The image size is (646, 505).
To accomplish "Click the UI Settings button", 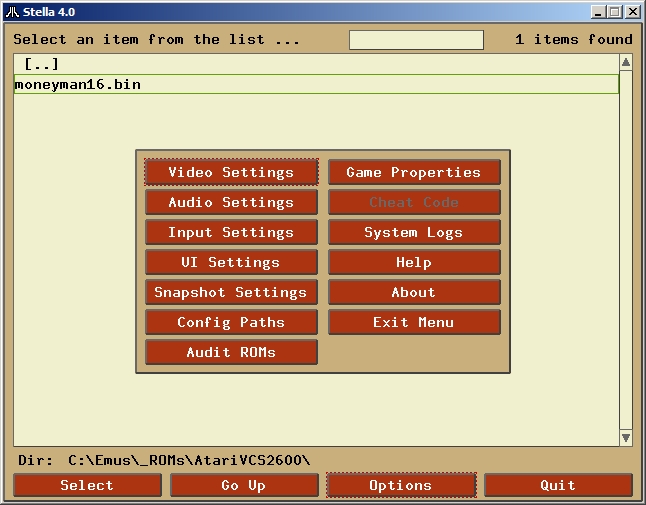I will tap(231, 262).
